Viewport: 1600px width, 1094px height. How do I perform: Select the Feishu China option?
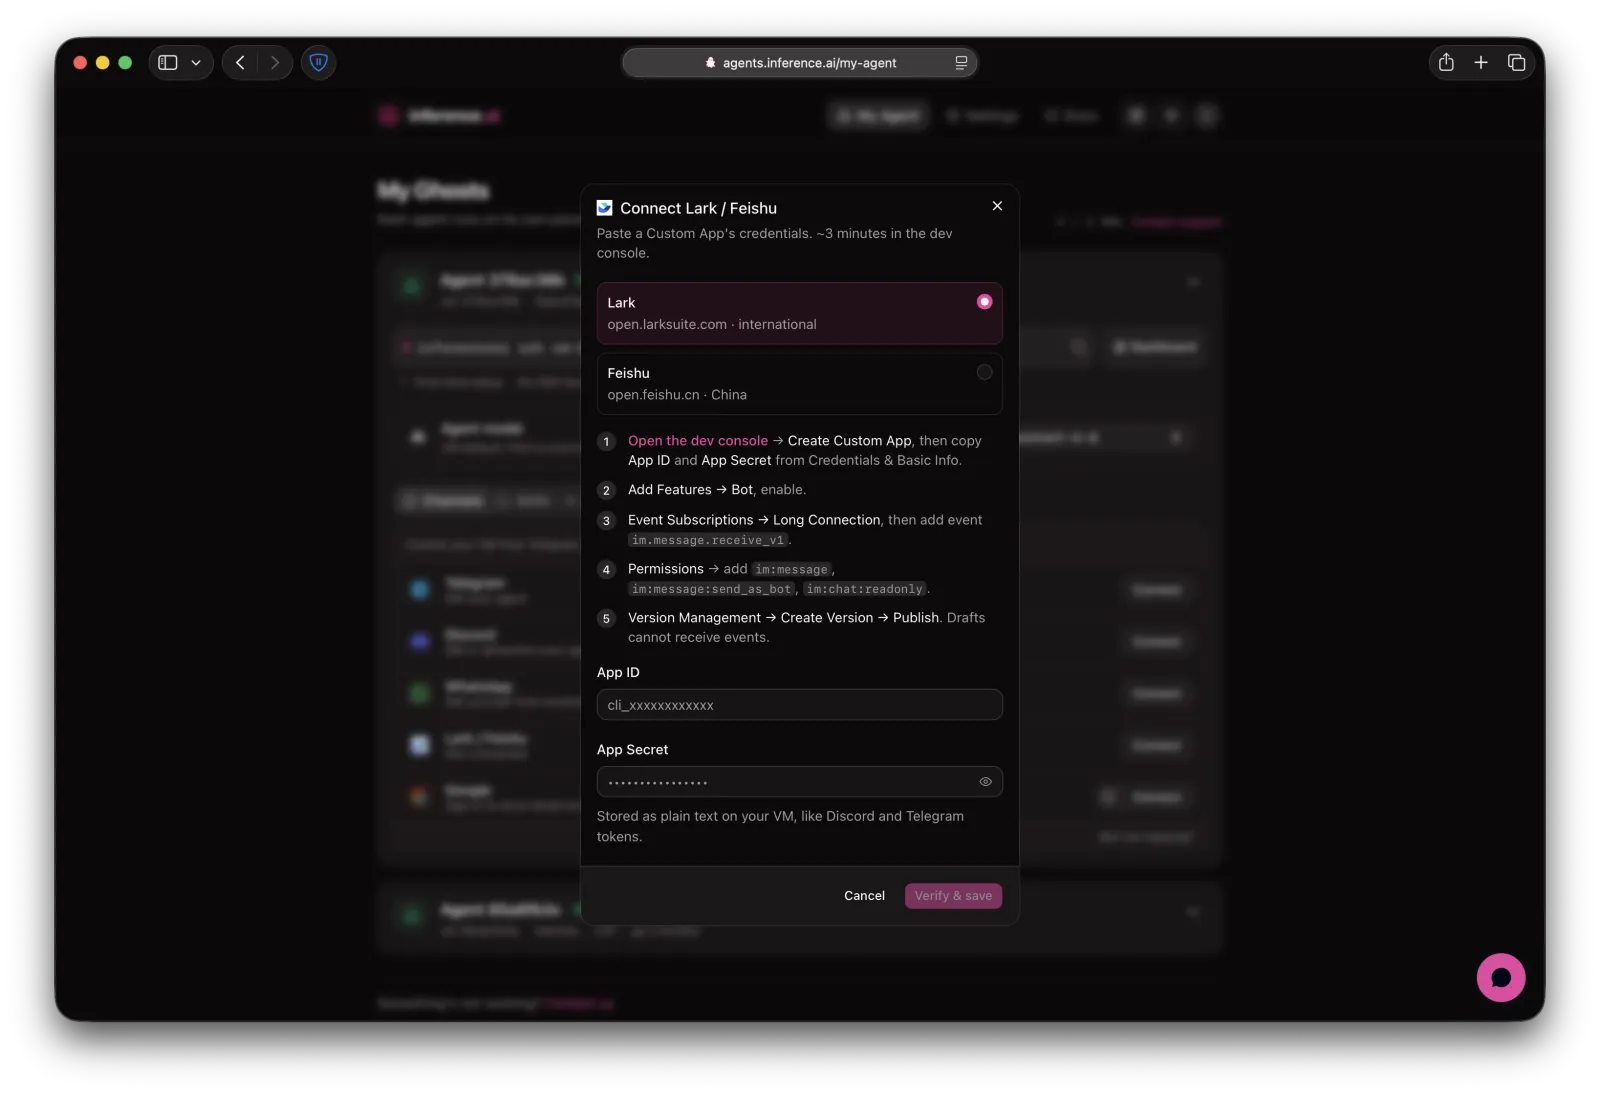point(800,384)
